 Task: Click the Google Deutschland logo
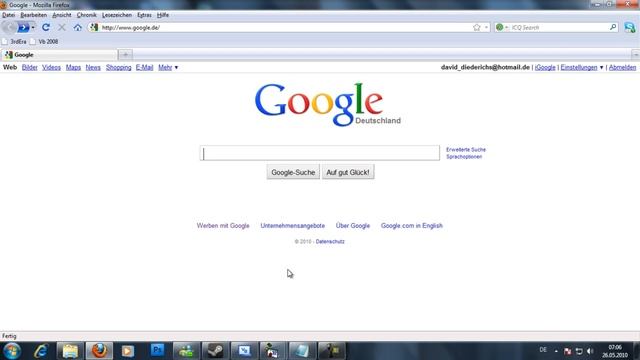click(327, 104)
